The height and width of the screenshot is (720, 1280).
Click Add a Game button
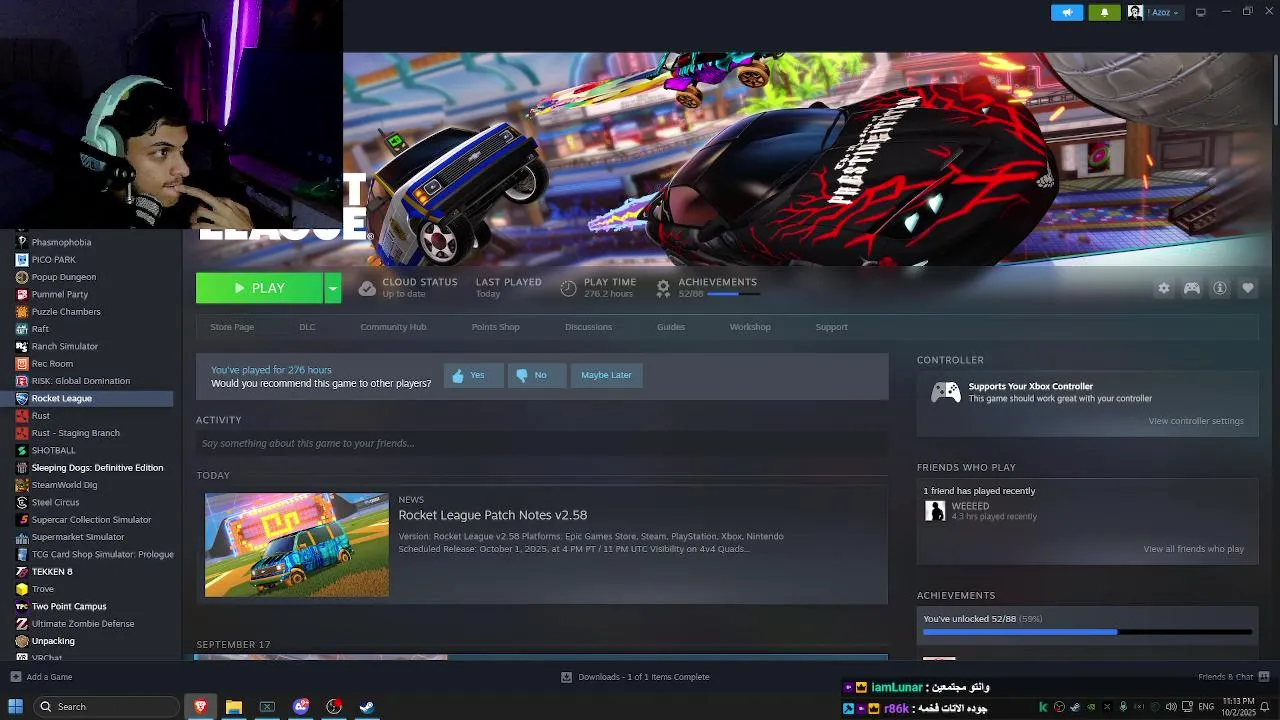point(42,677)
